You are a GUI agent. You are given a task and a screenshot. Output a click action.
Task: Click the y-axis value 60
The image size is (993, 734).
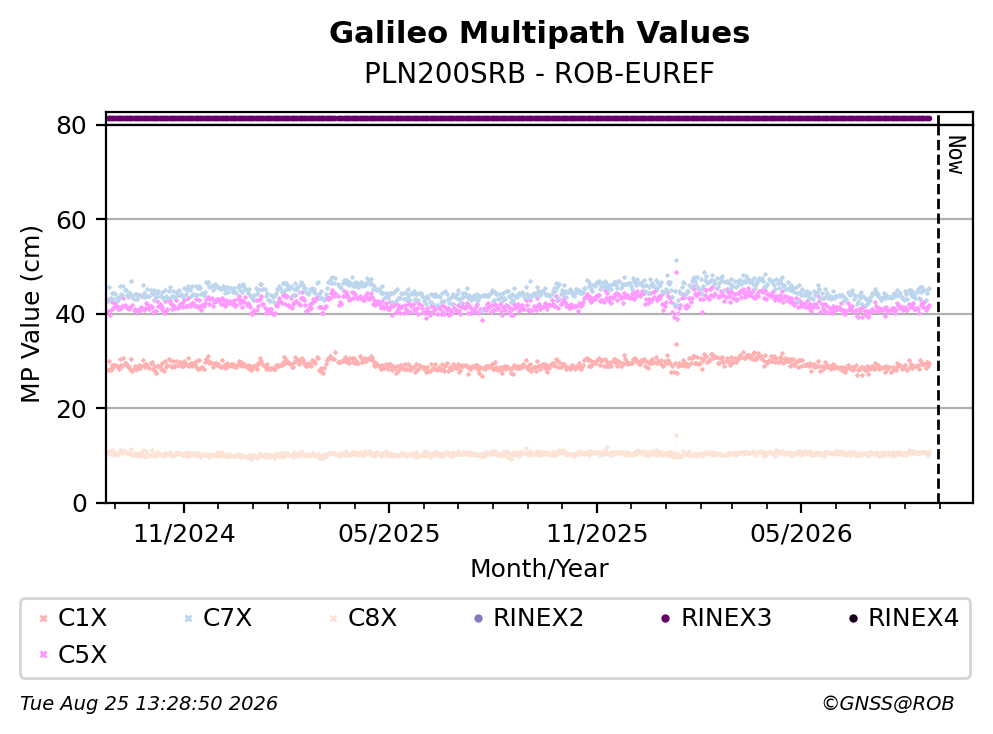click(71, 220)
